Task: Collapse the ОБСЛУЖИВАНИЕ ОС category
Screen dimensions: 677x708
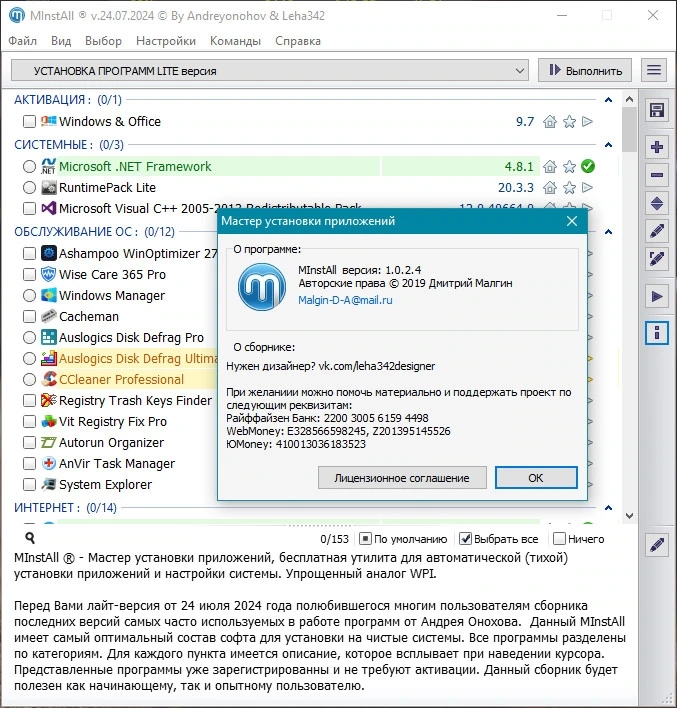Action: (608, 232)
